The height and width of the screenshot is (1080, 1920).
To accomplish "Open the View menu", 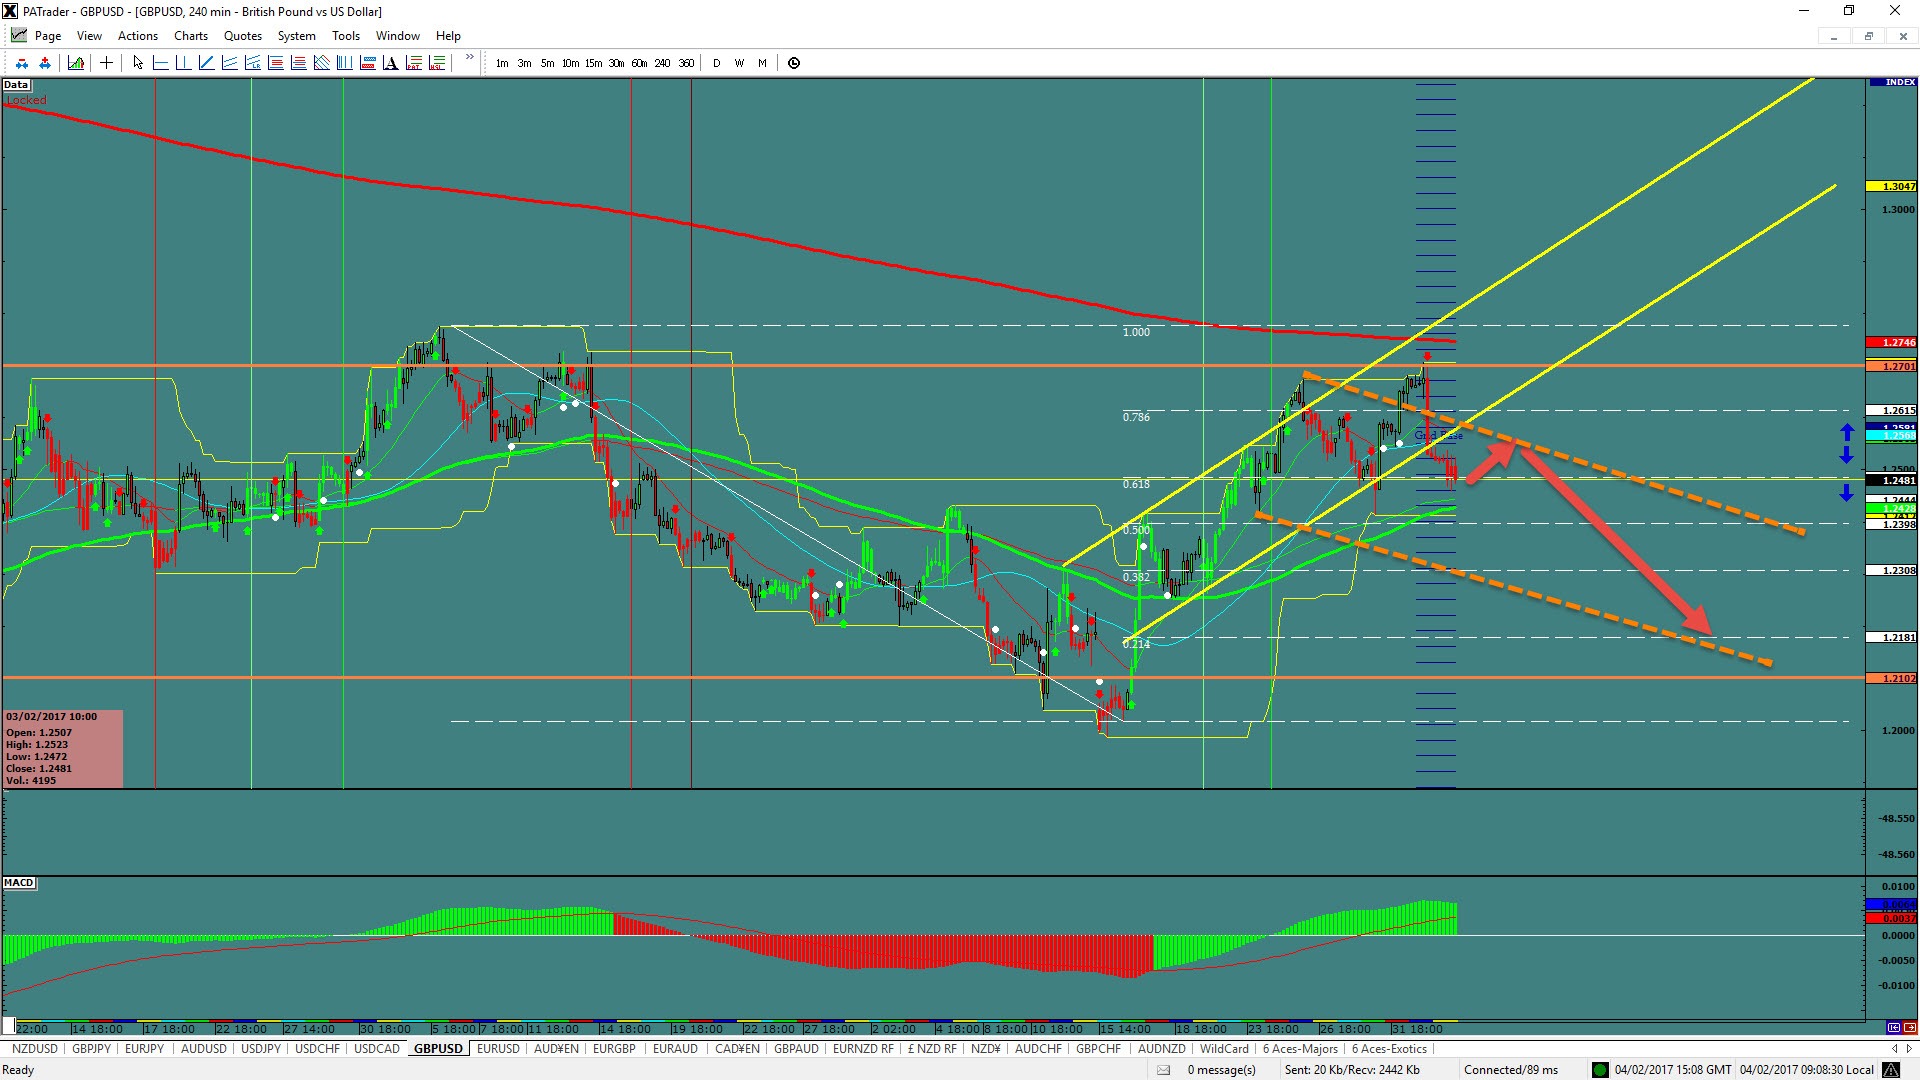I will pos(89,36).
